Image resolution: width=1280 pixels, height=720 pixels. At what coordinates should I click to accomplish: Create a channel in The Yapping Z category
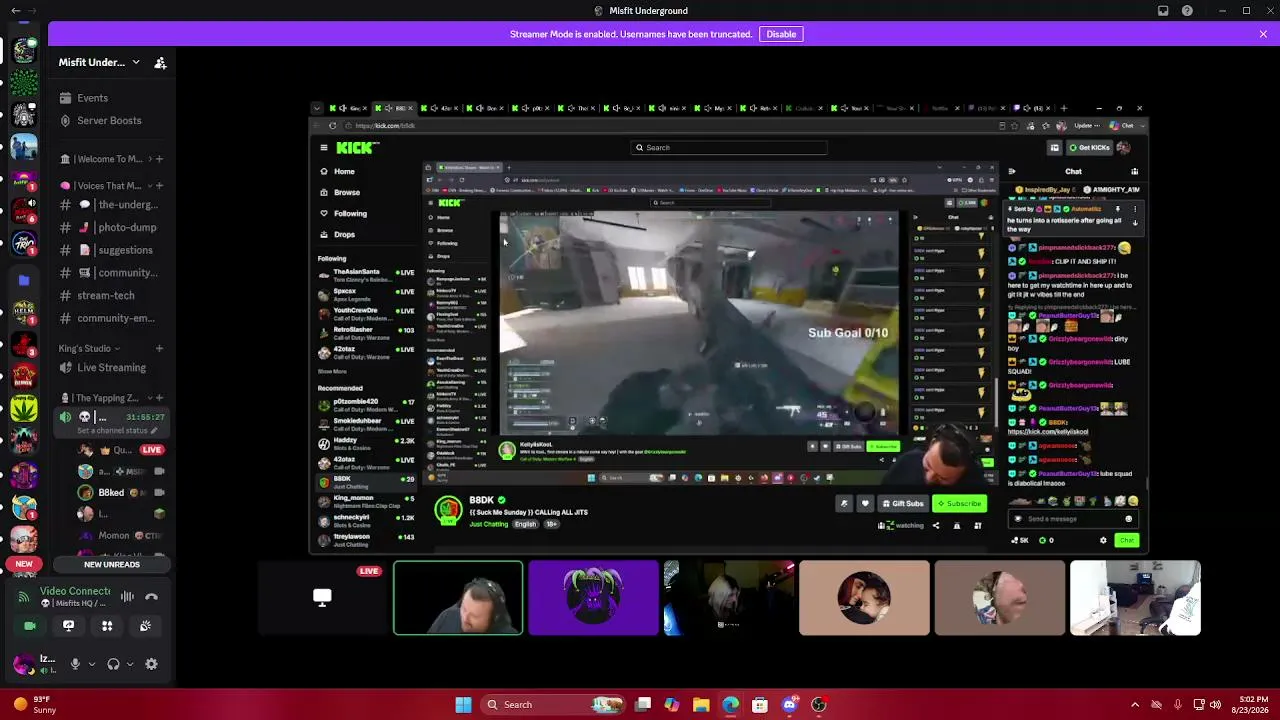159,398
